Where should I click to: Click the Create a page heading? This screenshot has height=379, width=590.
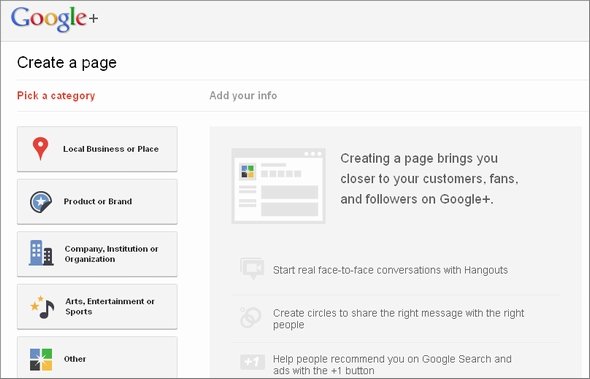67,63
